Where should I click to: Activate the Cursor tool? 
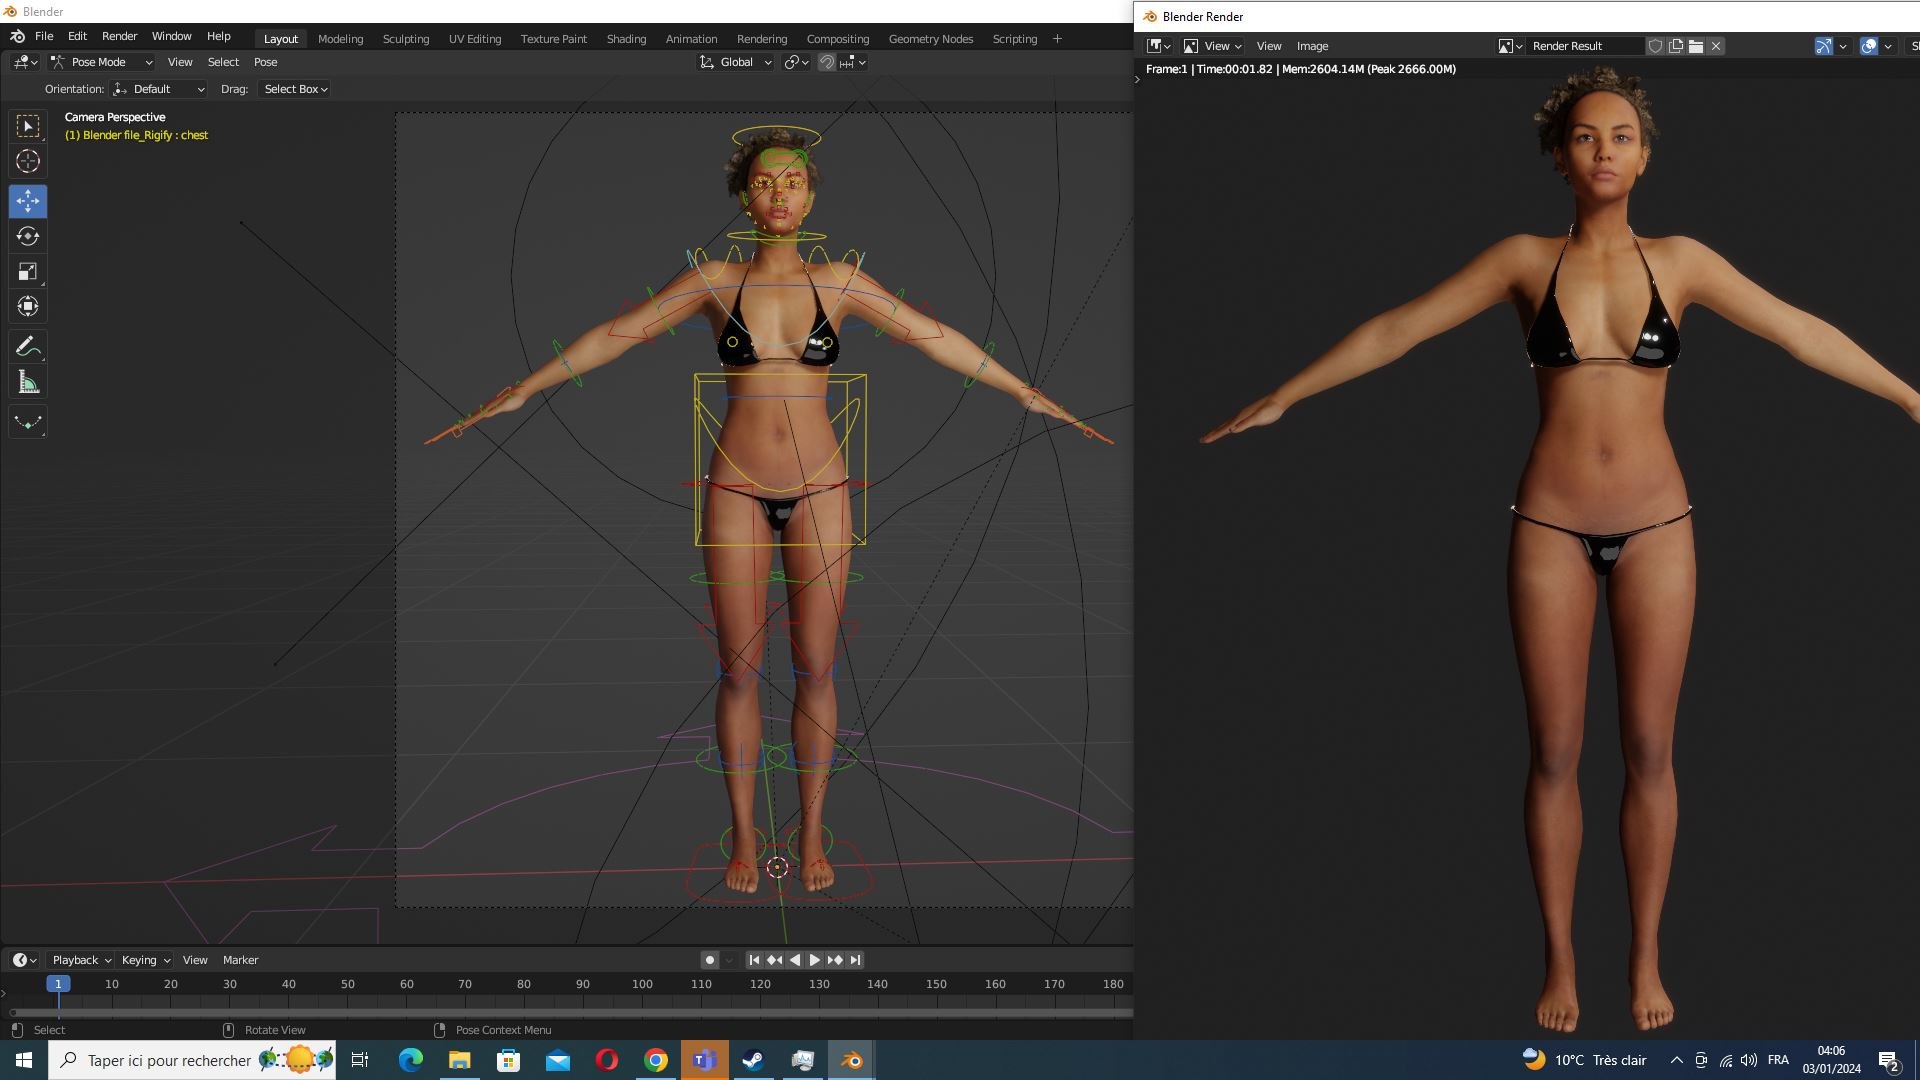coord(28,161)
